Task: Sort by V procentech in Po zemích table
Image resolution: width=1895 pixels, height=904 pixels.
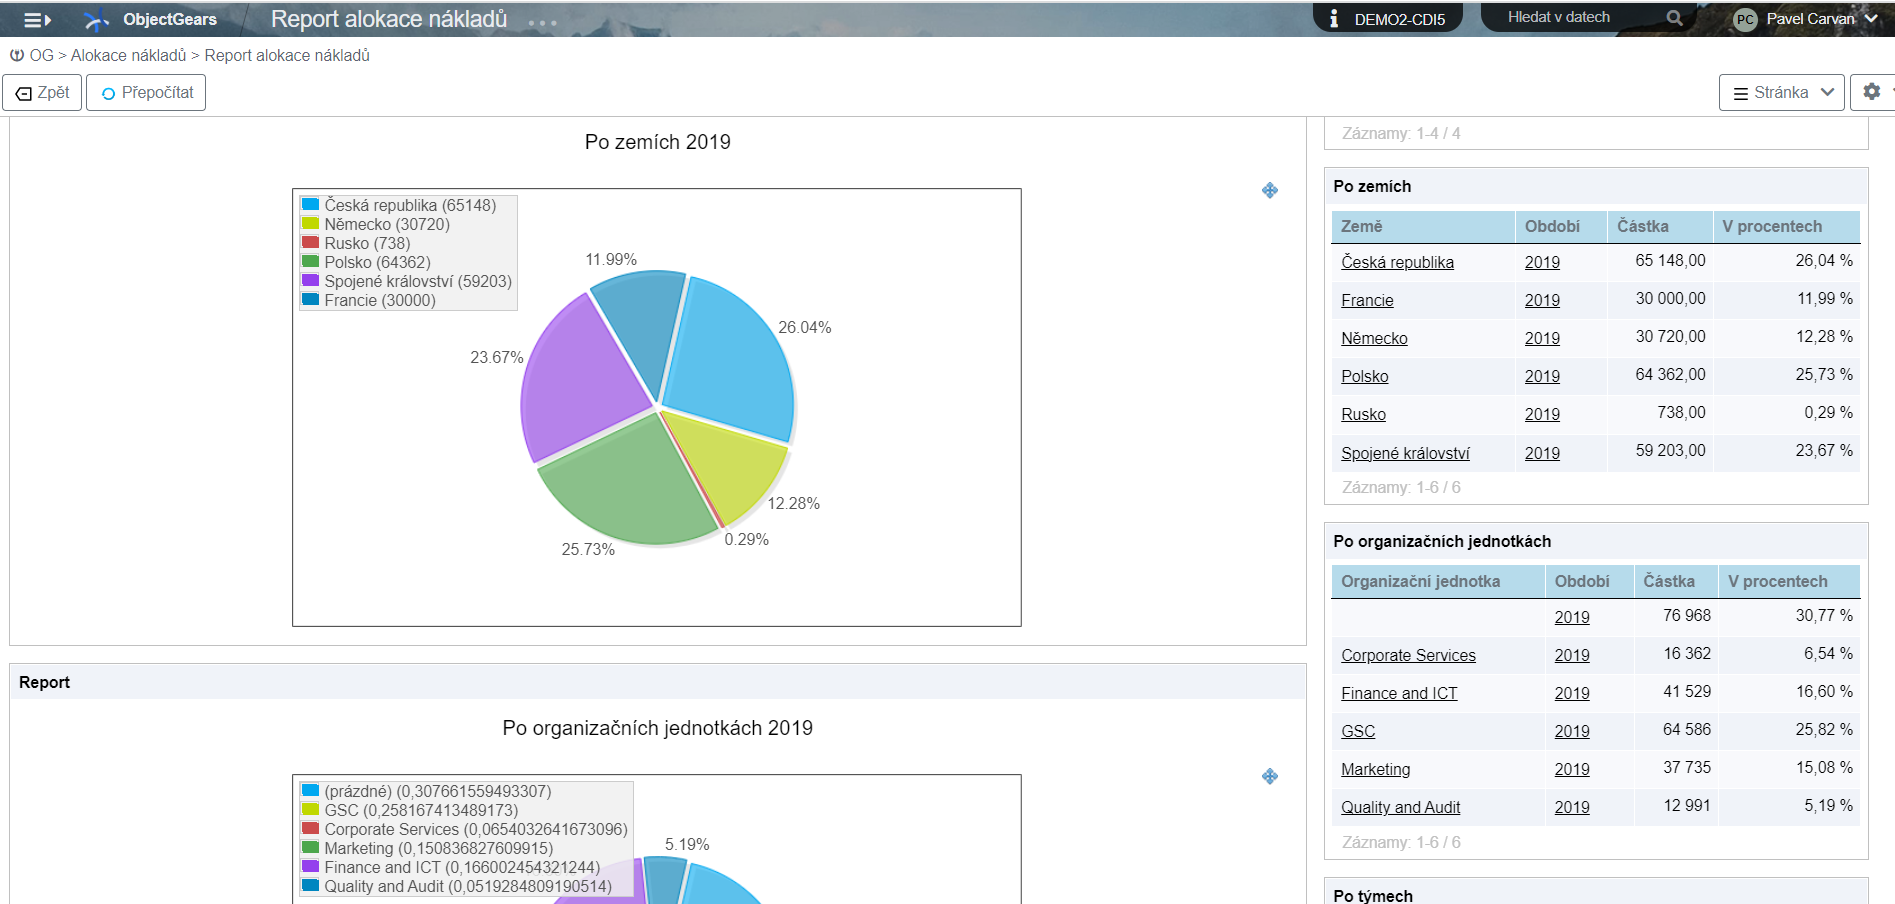Action: [x=1786, y=226]
